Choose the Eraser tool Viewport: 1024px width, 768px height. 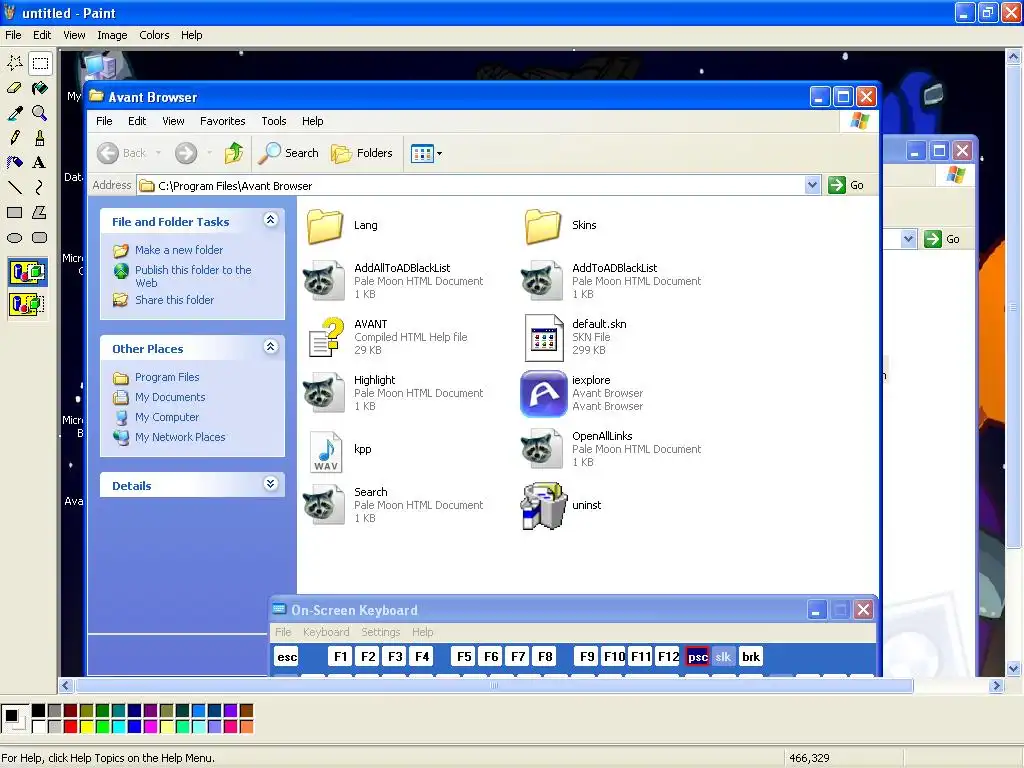click(15, 88)
